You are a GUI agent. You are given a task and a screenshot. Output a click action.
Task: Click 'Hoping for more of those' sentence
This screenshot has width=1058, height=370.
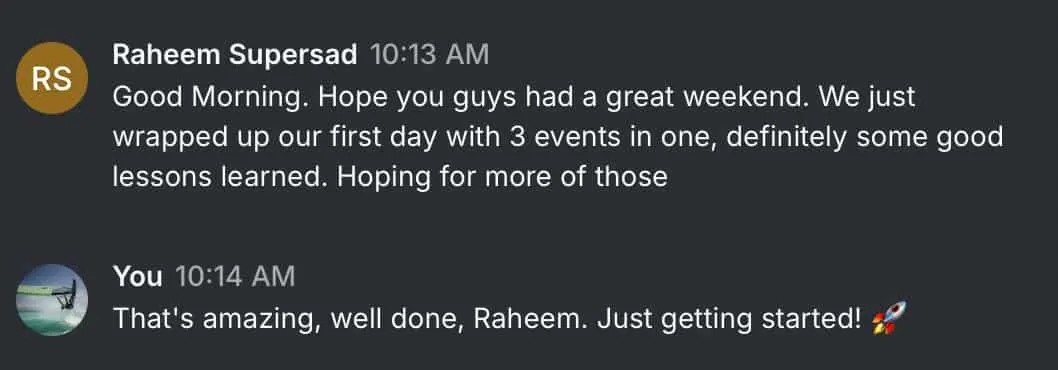click(x=503, y=177)
